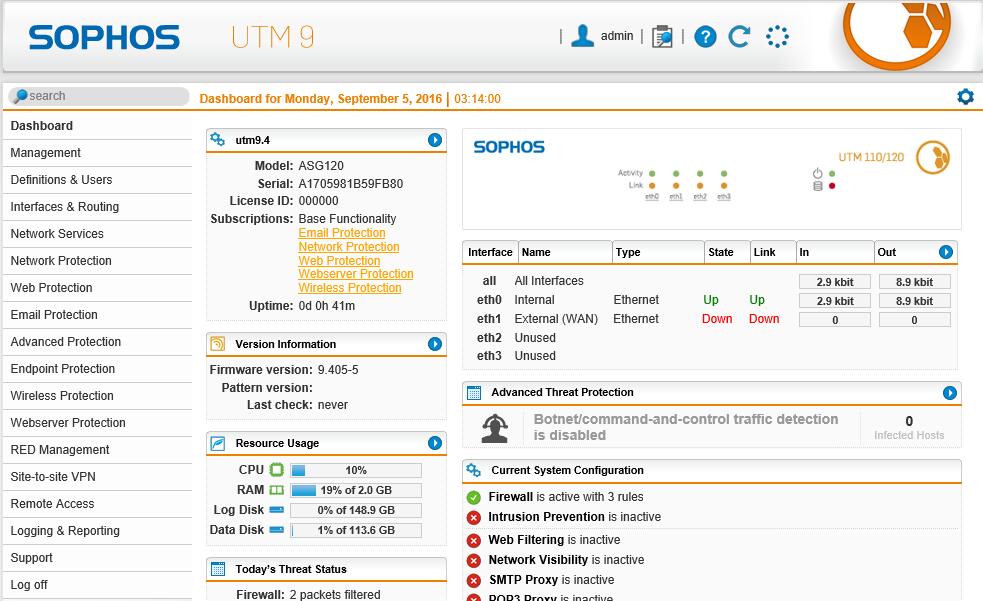The width and height of the screenshot is (983, 601).
Task: Click the firmware version 9.405-5
Action: click(x=338, y=370)
